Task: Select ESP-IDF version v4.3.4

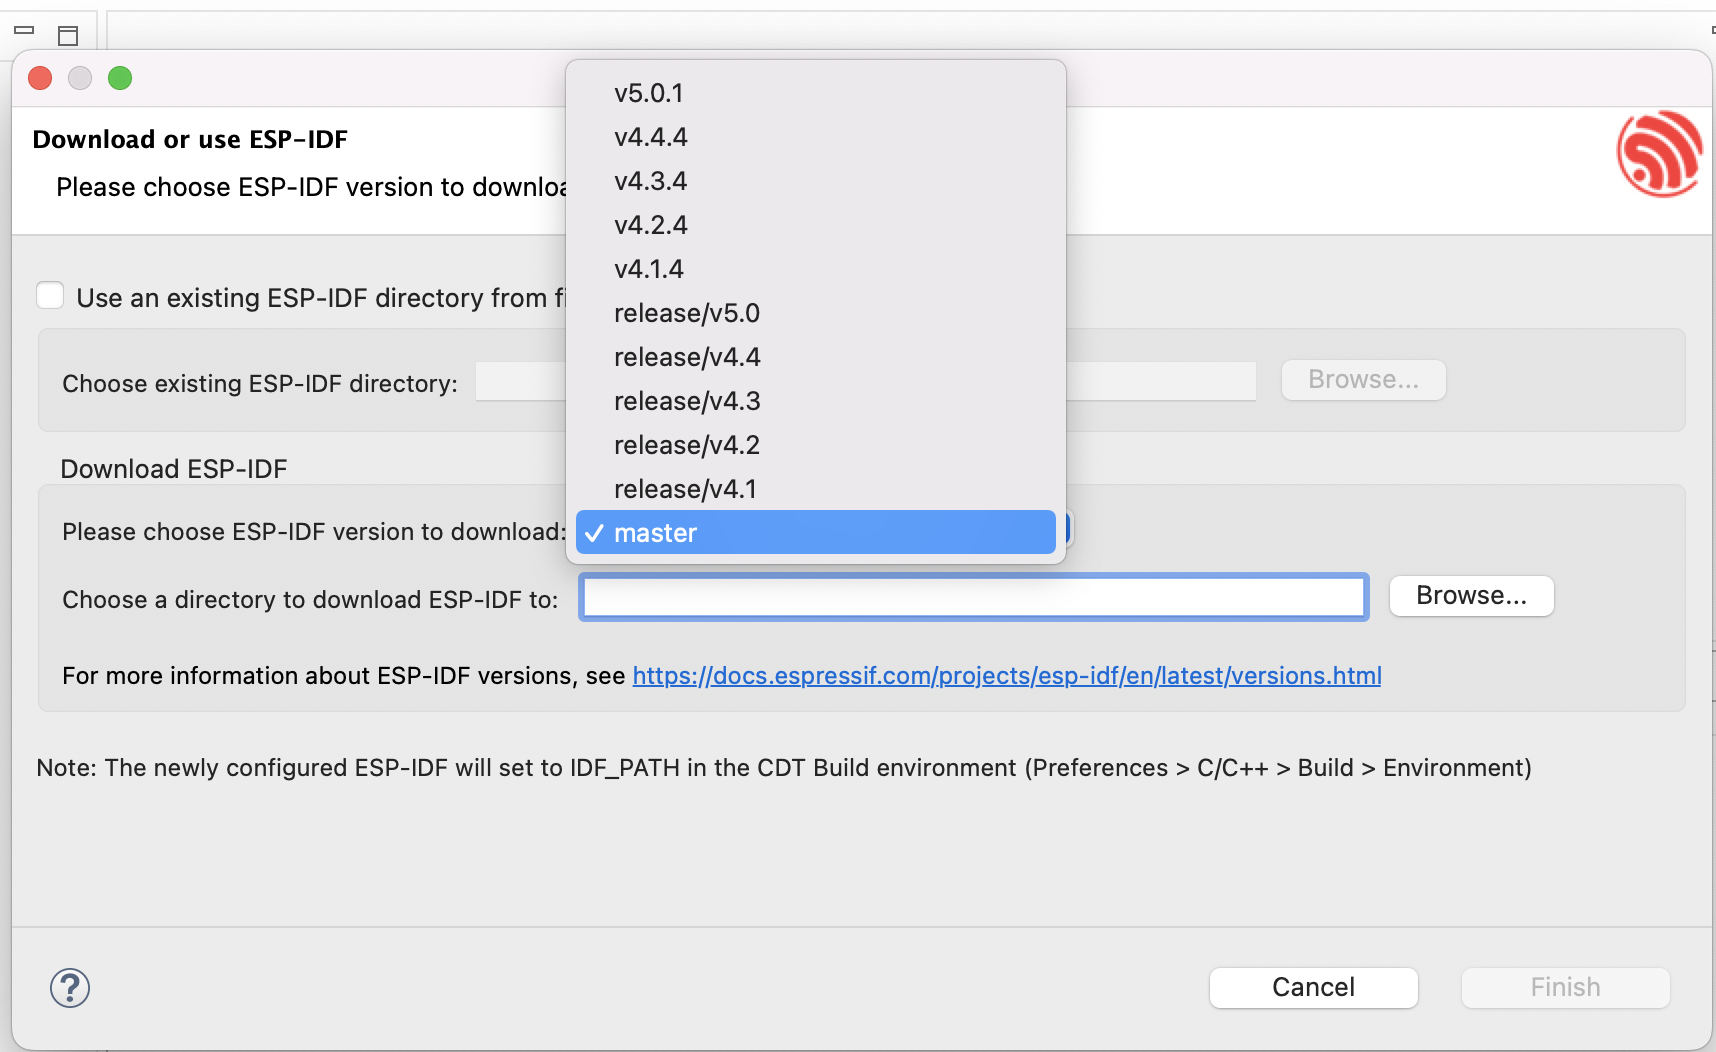Action: click(650, 181)
